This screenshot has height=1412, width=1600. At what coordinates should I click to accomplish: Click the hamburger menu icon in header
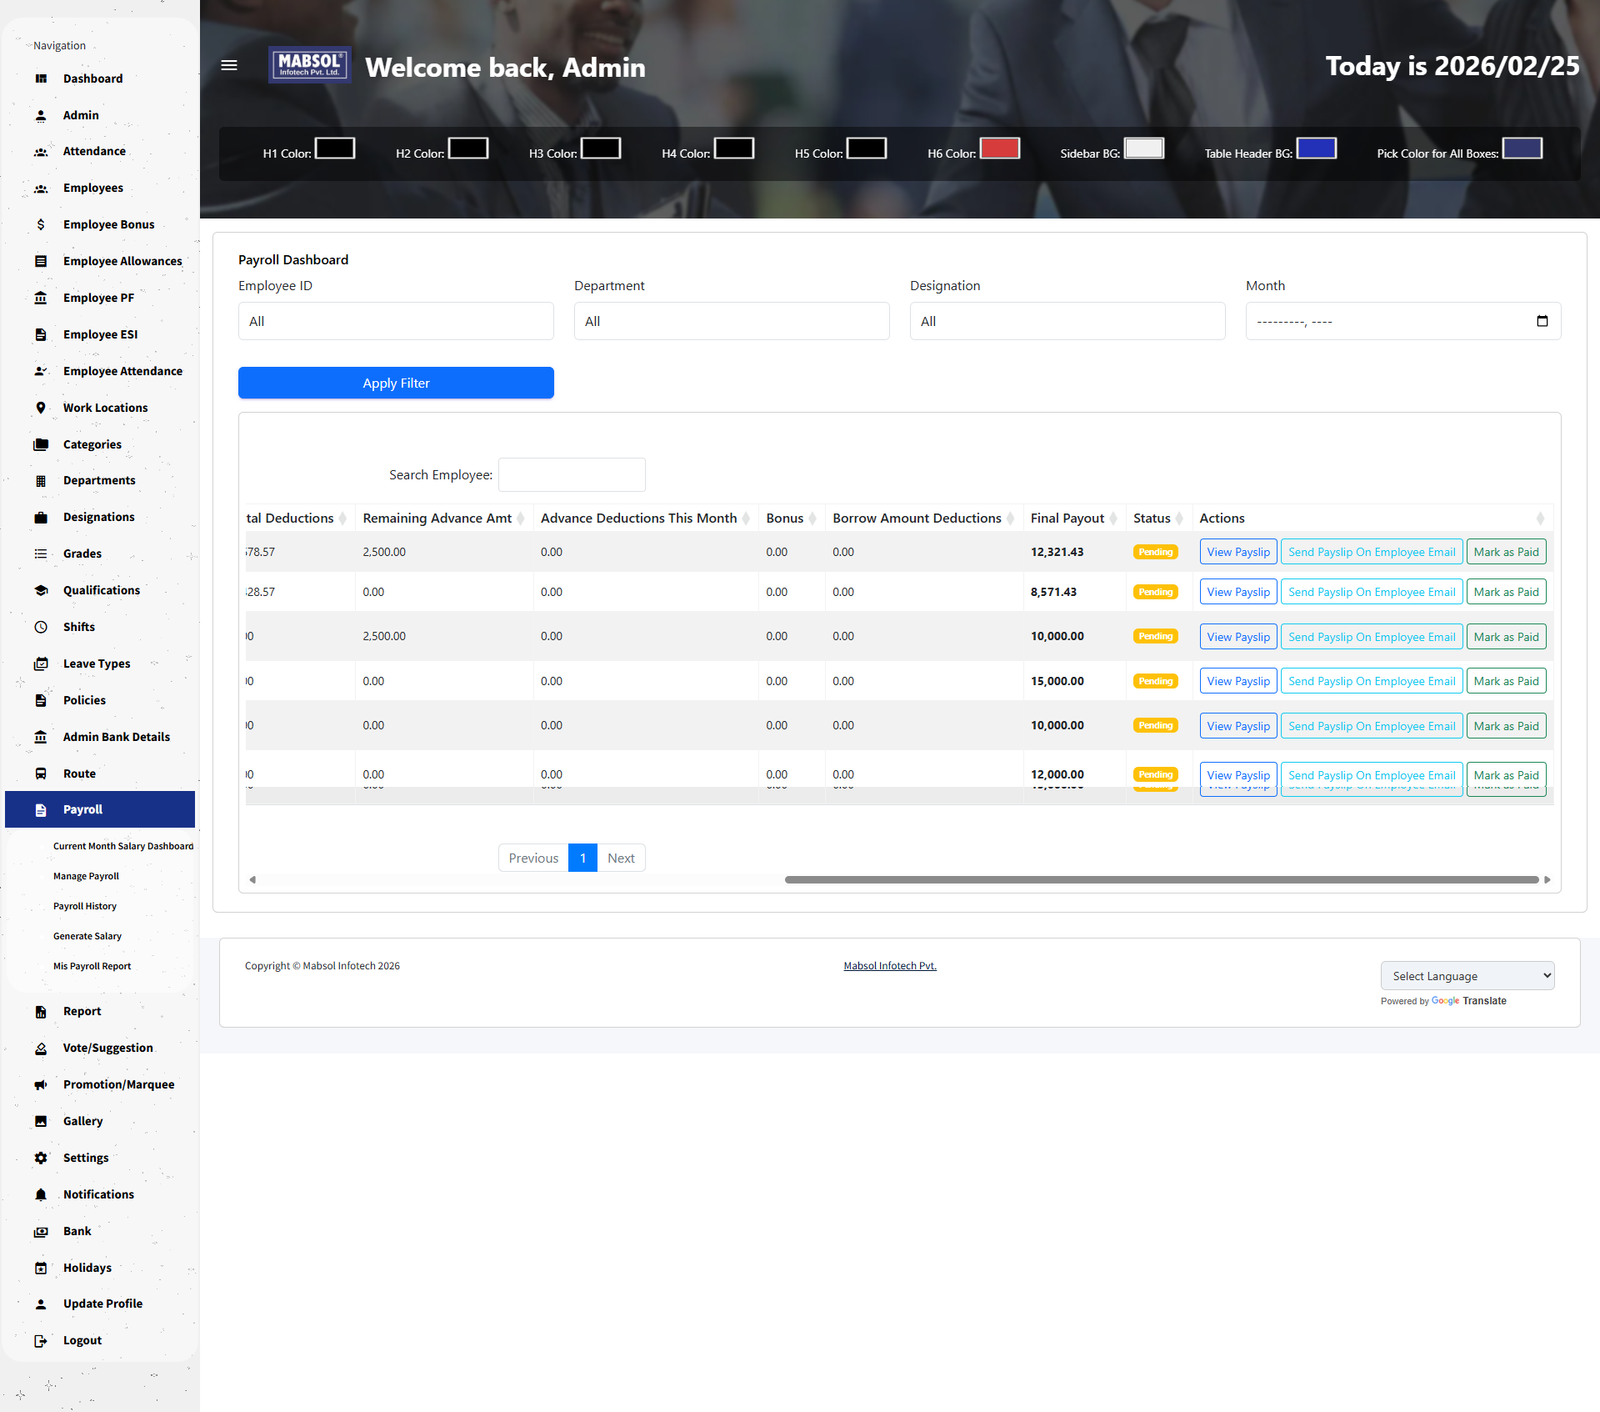[229, 66]
